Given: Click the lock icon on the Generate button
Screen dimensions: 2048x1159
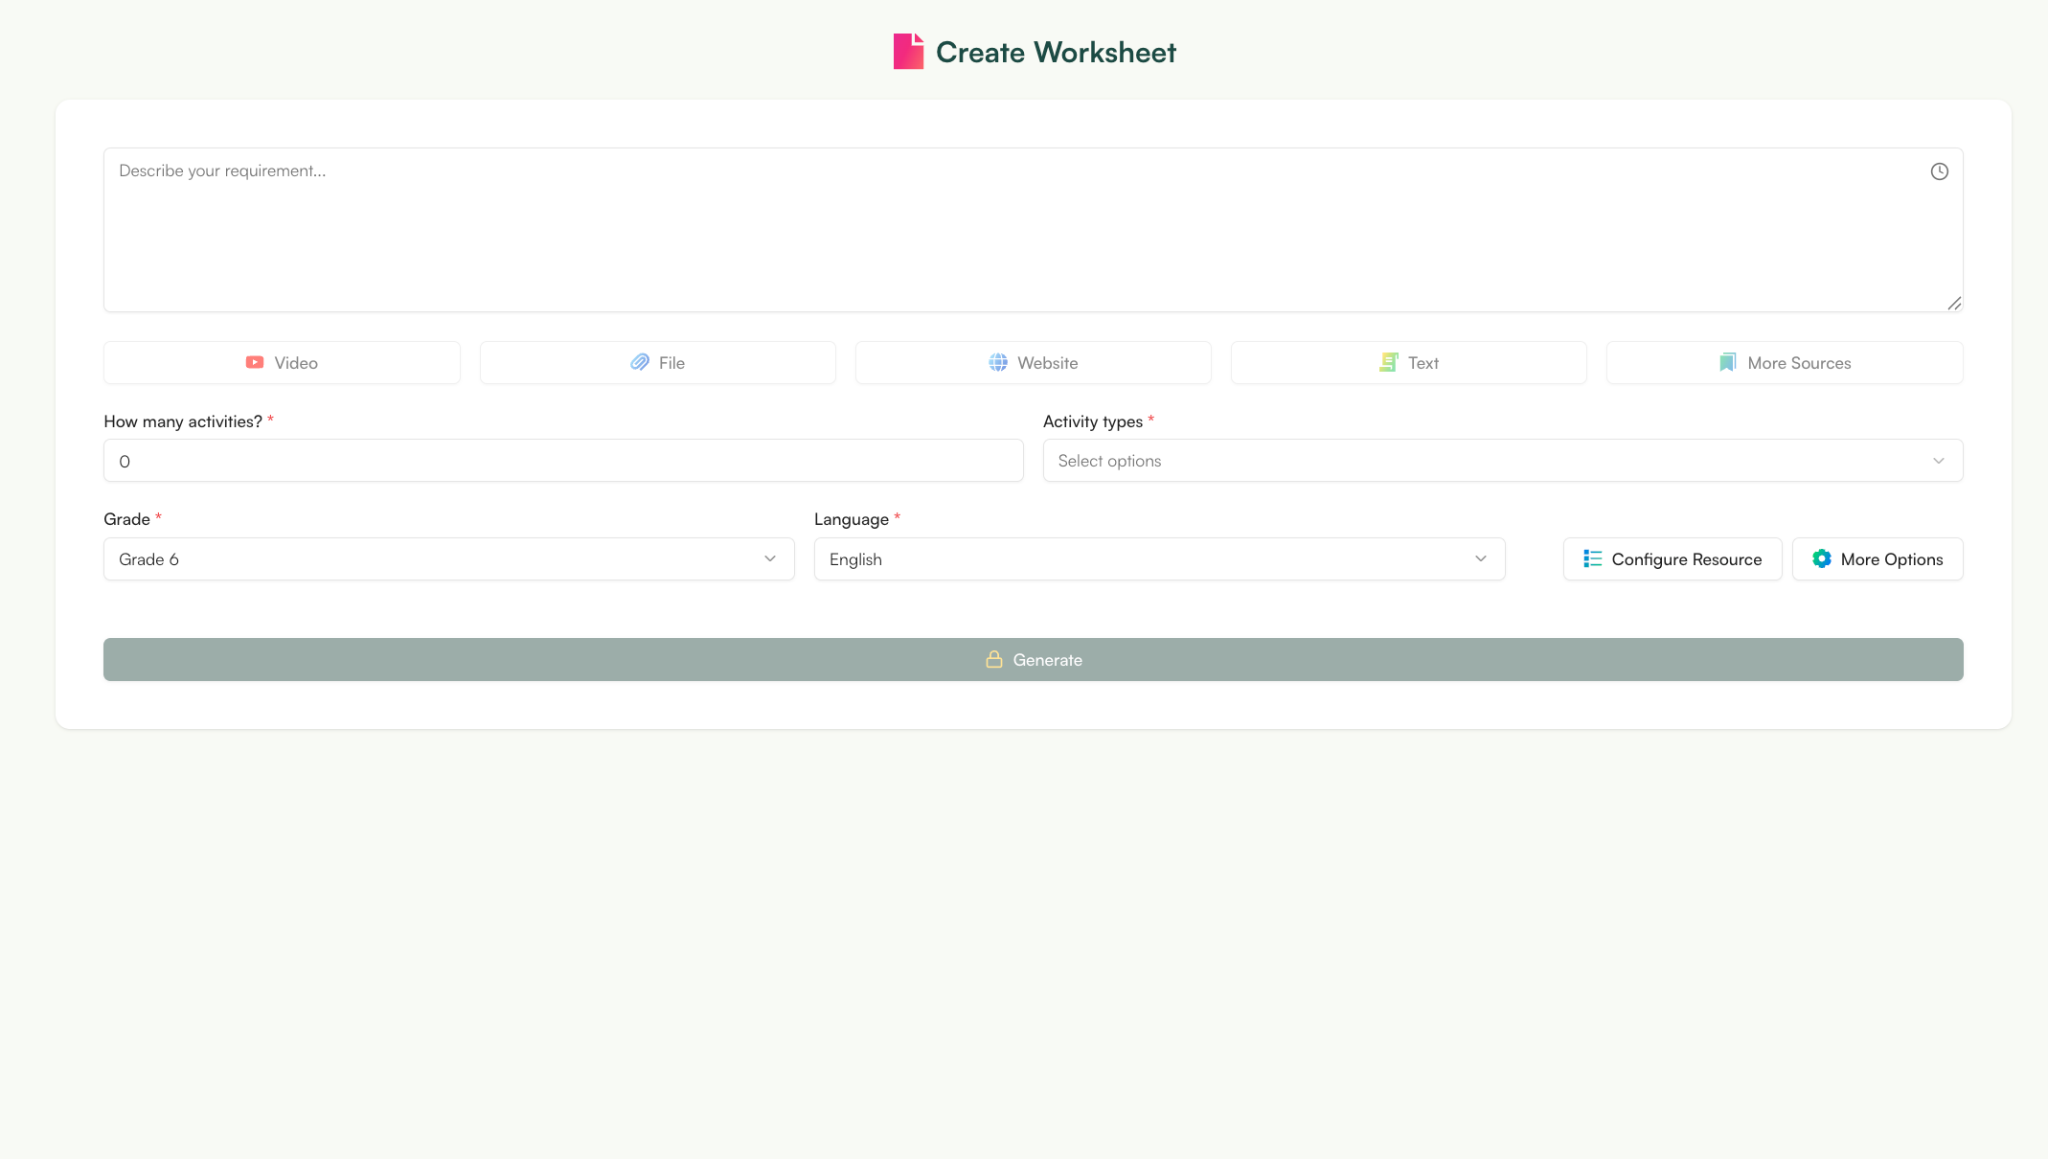Looking at the screenshot, I should point(993,659).
